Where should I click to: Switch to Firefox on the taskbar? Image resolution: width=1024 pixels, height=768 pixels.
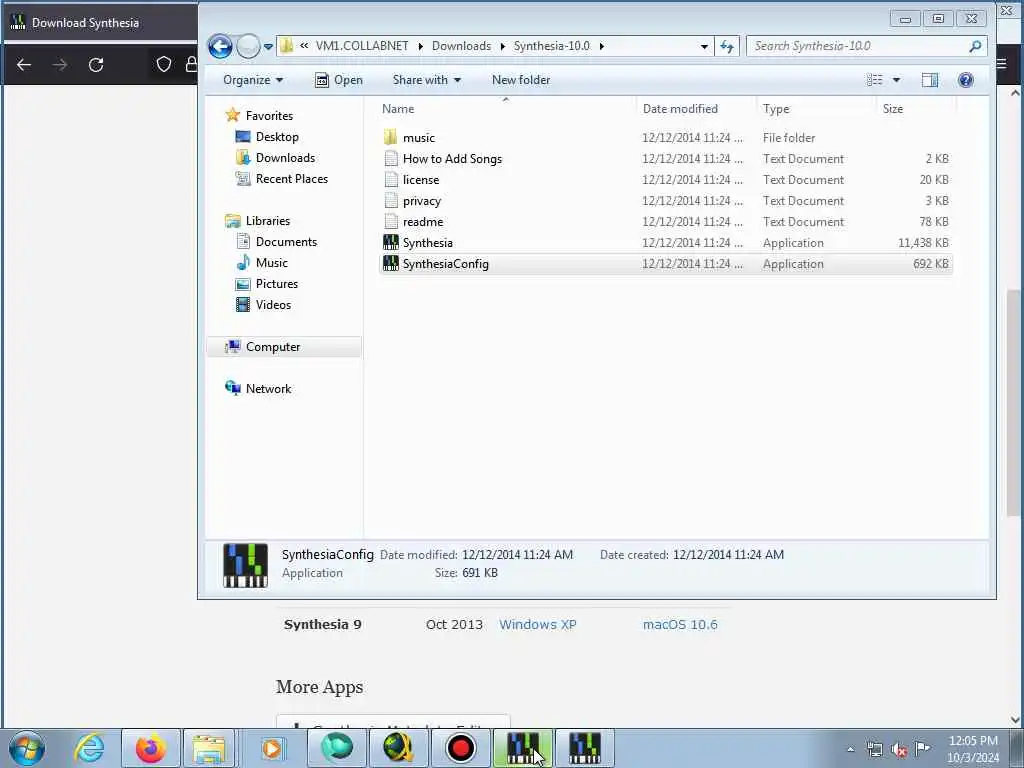tap(151, 748)
